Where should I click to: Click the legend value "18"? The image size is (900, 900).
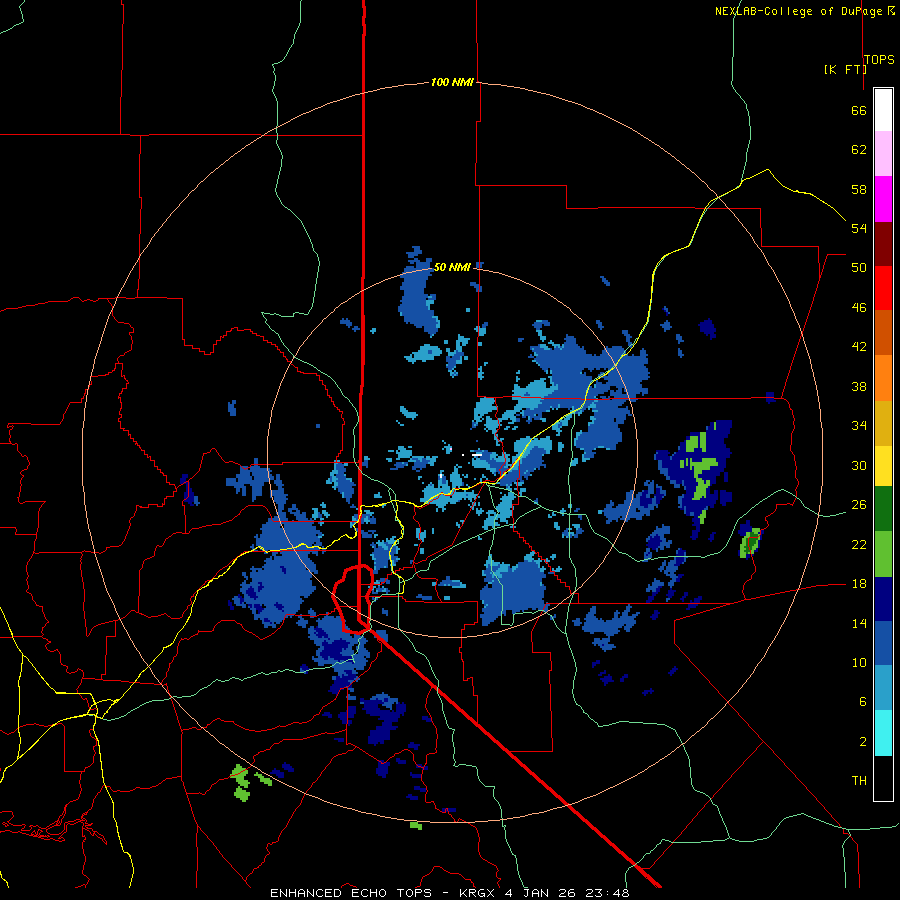click(859, 584)
